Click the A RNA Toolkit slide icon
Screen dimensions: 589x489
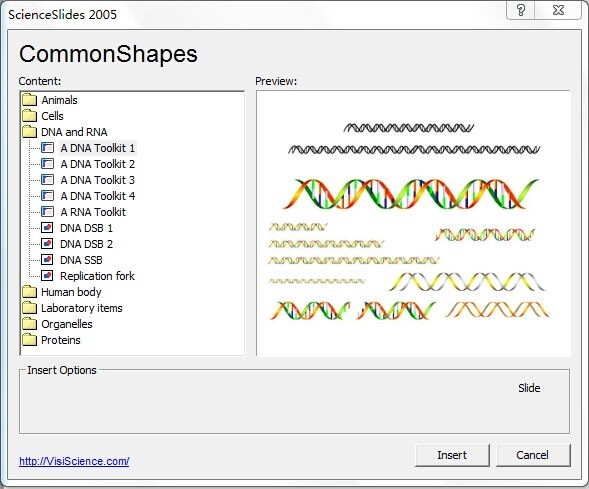47,212
